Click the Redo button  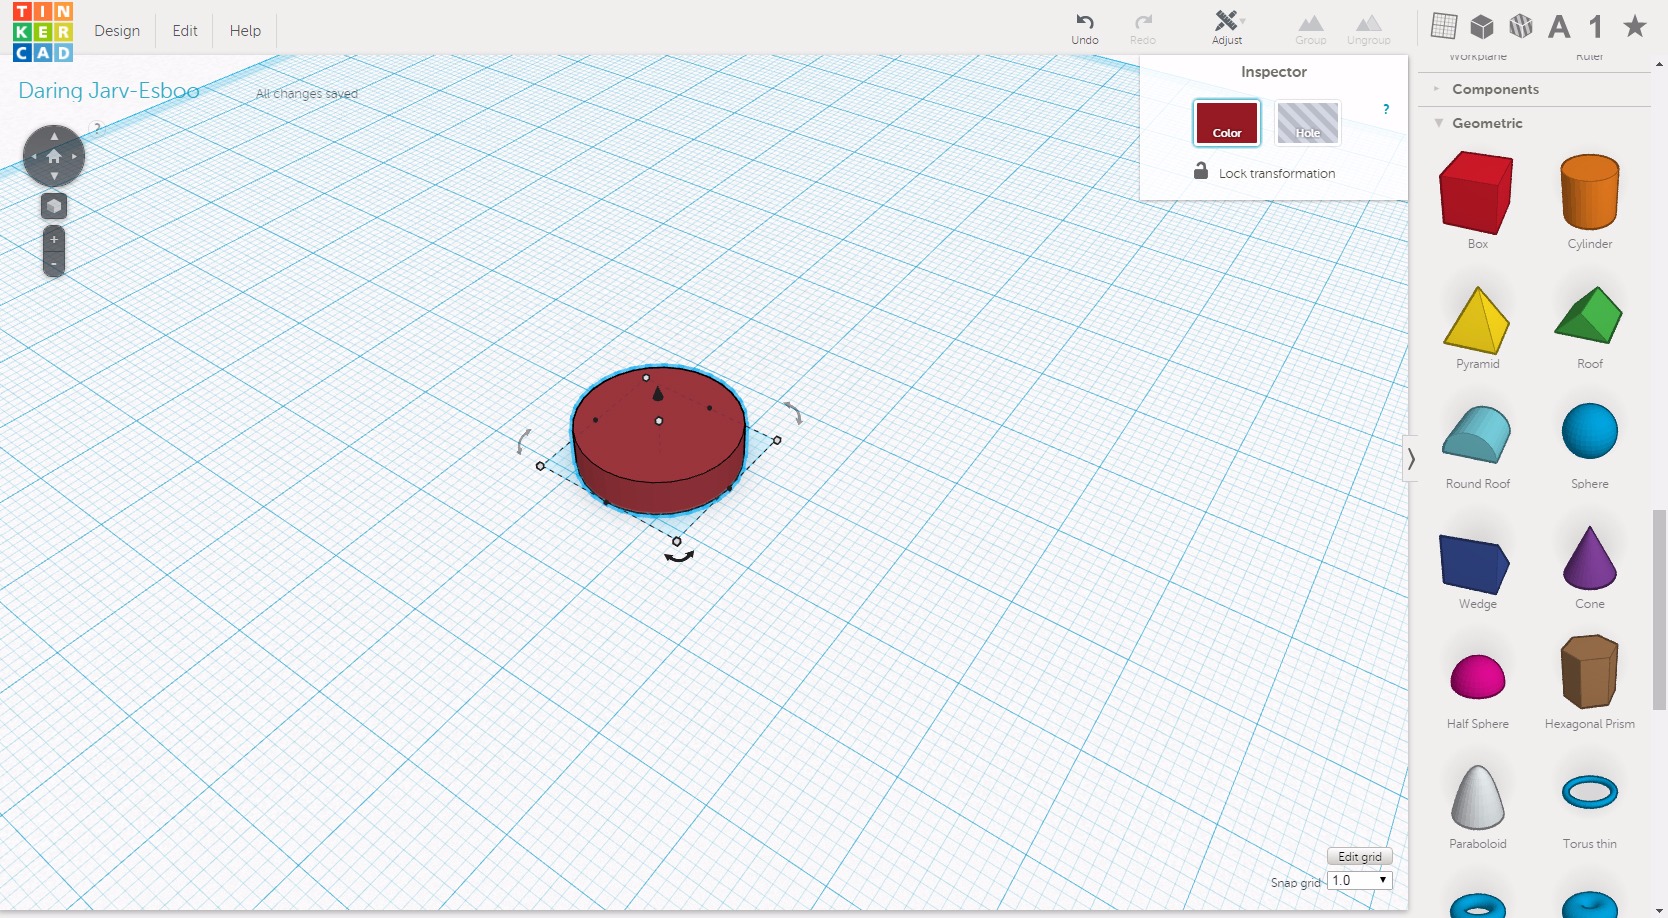click(1143, 28)
